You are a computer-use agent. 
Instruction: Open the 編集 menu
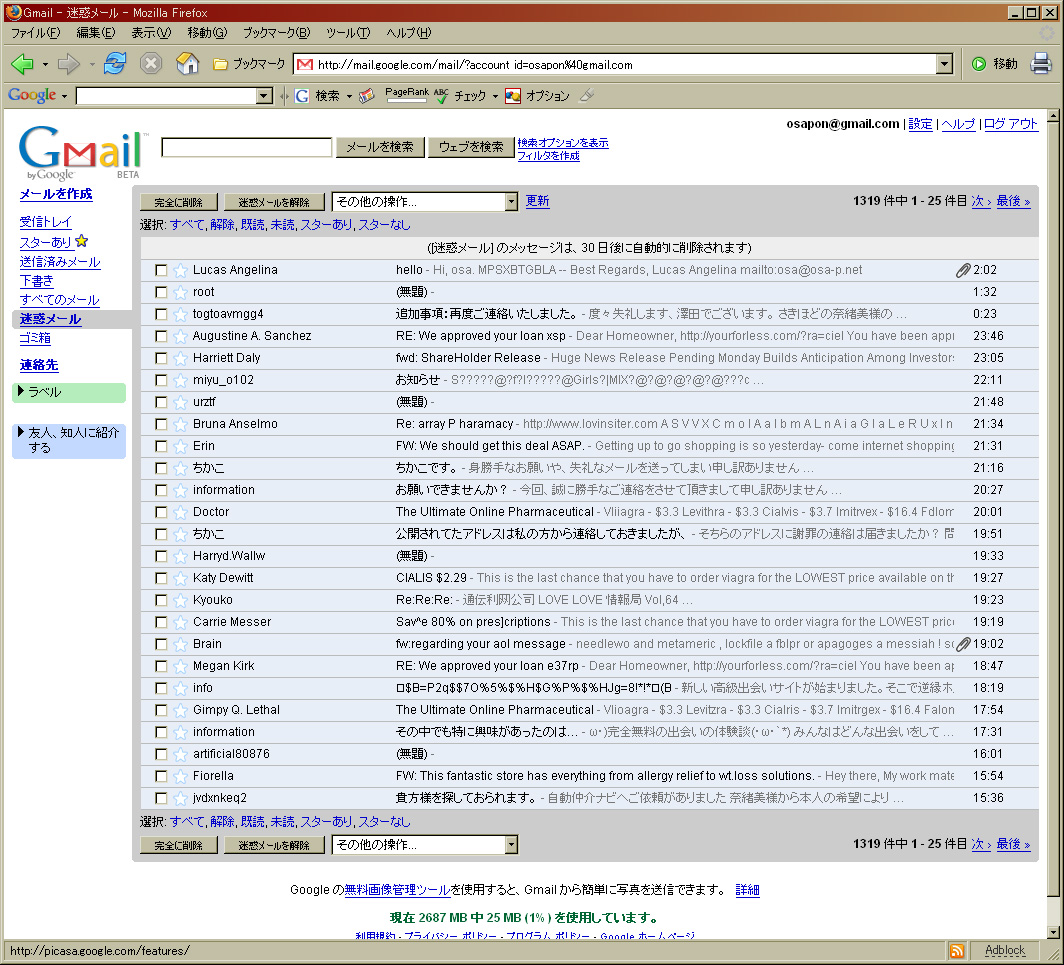click(95, 33)
